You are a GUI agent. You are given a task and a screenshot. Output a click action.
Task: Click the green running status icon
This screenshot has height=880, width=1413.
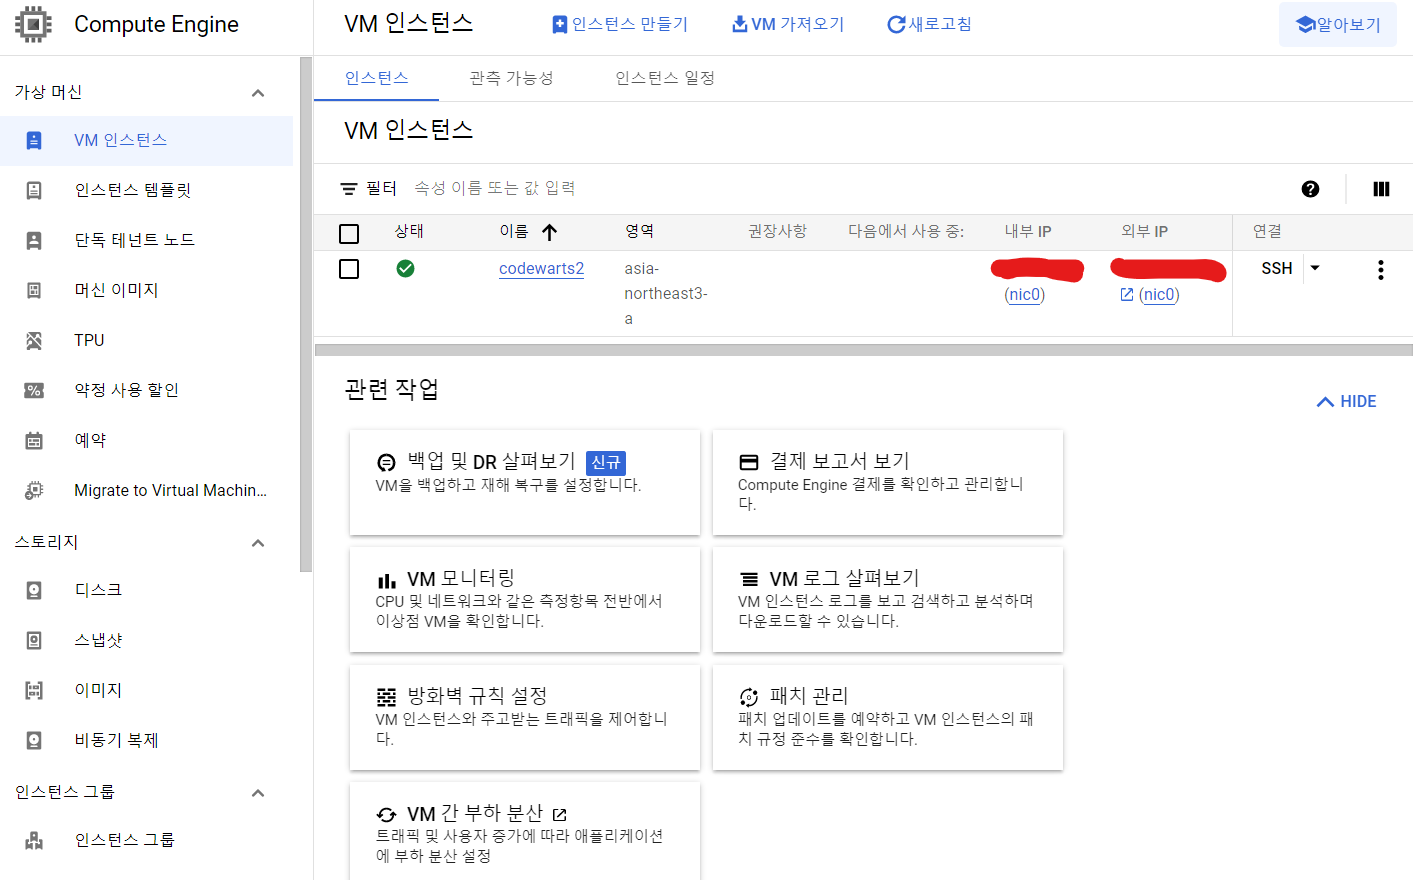(405, 268)
